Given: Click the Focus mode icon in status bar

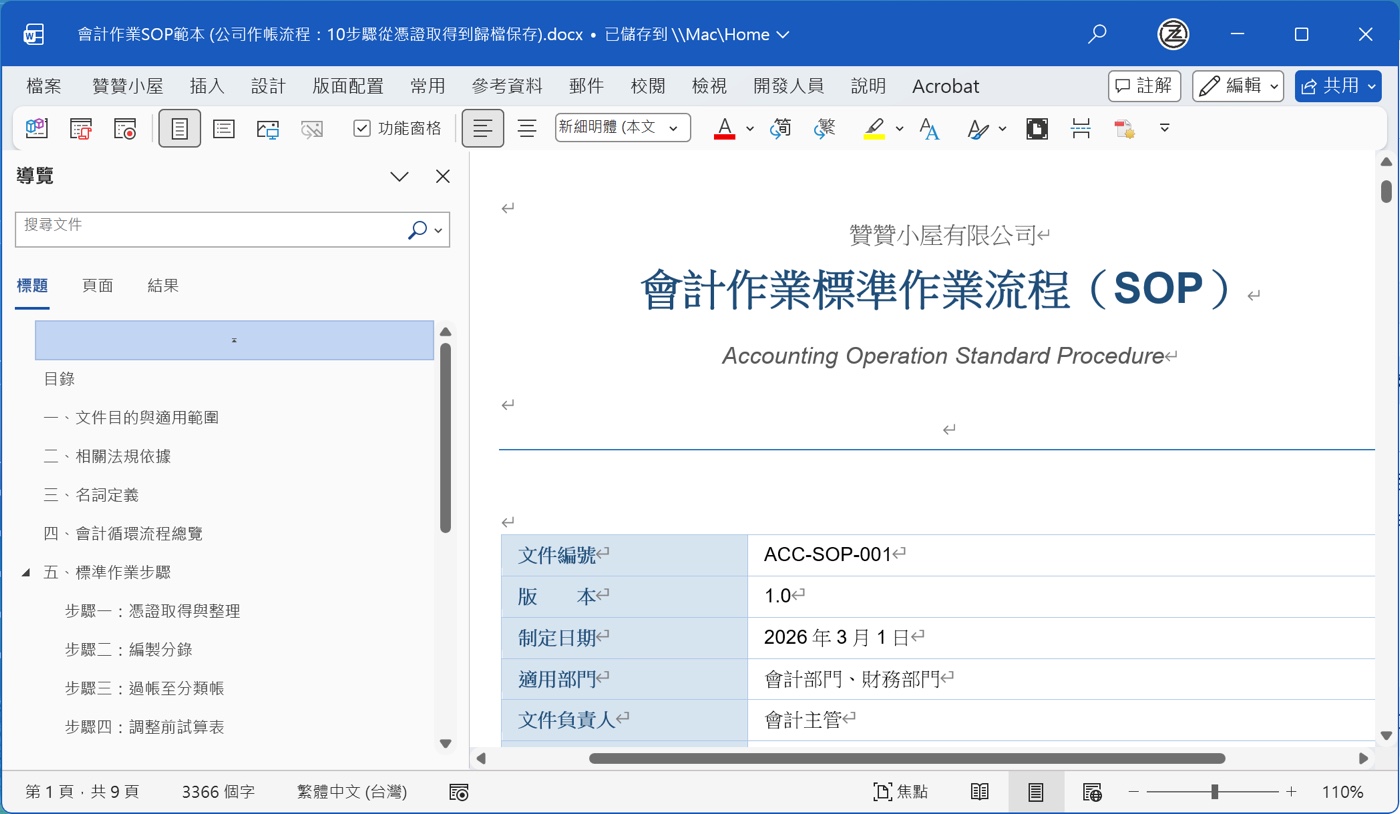Looking at the screenshot, I should (x=901, y=791).
